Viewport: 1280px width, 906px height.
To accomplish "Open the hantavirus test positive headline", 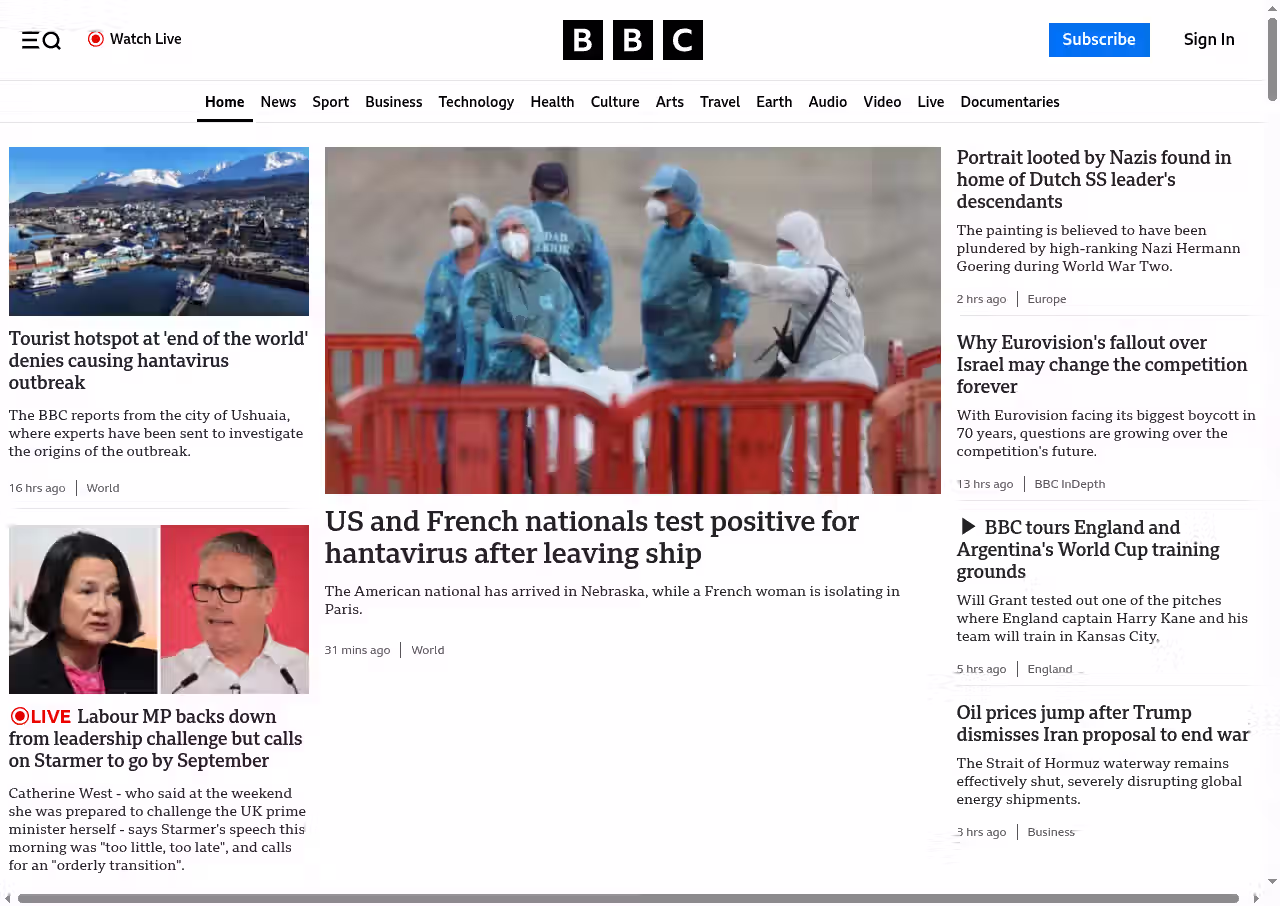I will click(592, 537).
